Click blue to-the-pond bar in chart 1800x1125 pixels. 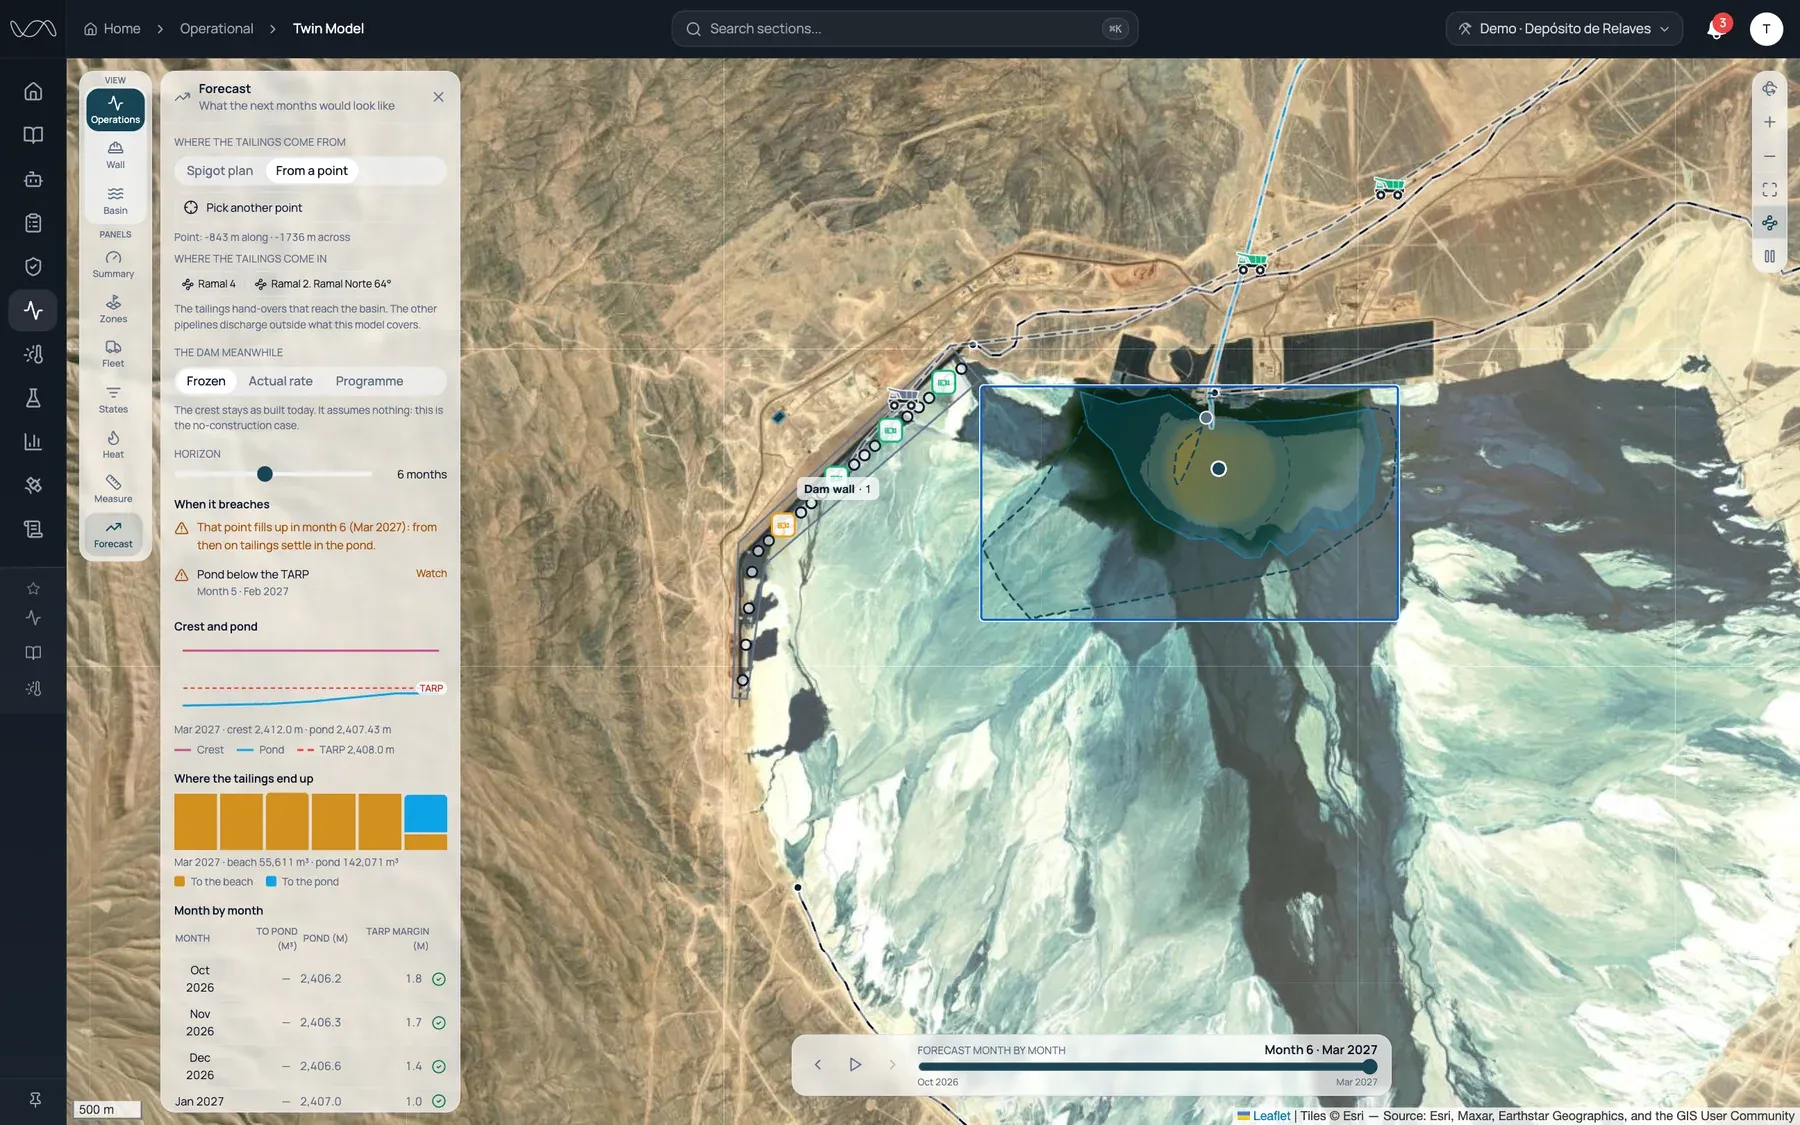(x=426, y=813)
